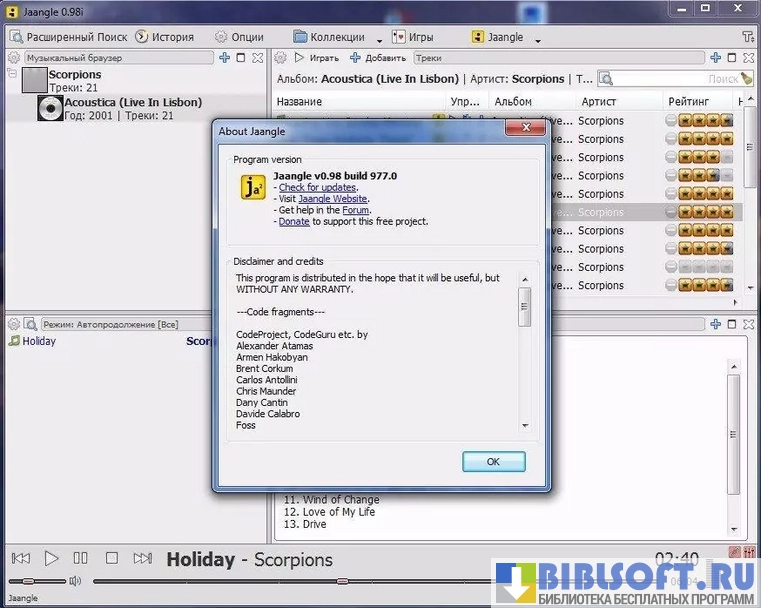Open the Игры menu
The height and width of the screenshot is (608, 761).
point(413,37)
